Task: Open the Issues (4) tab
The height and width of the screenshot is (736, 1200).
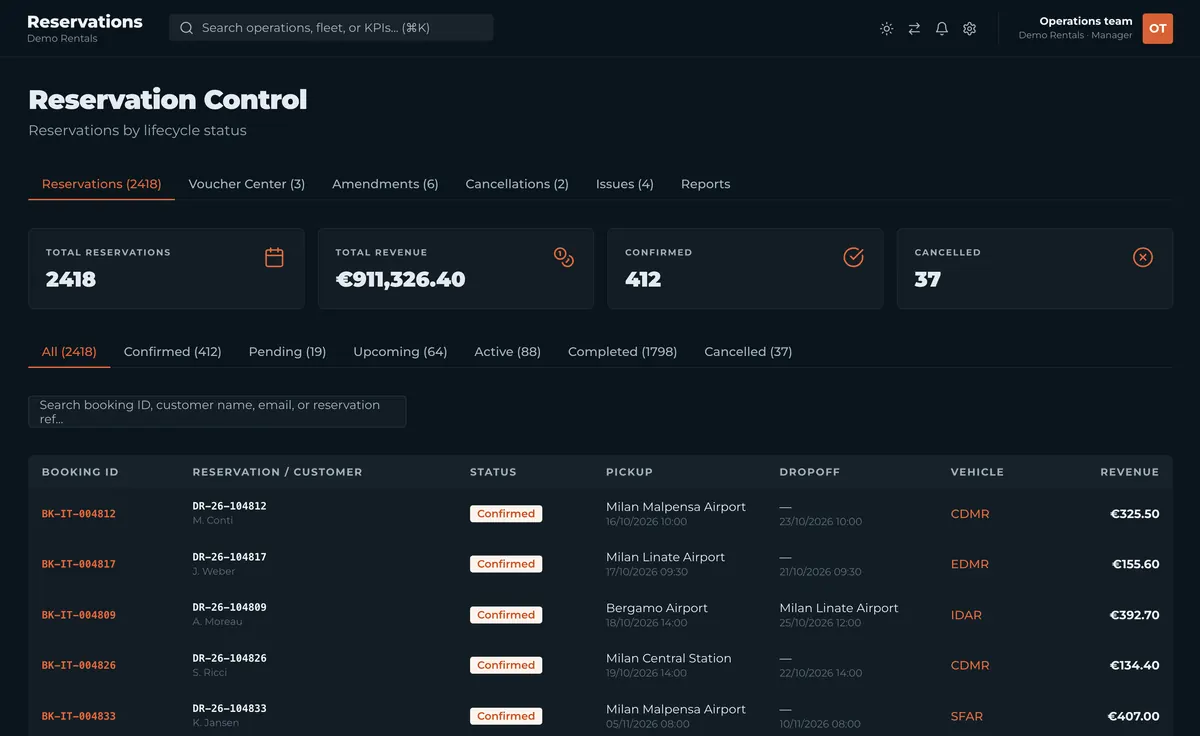Action: point(624,184)
